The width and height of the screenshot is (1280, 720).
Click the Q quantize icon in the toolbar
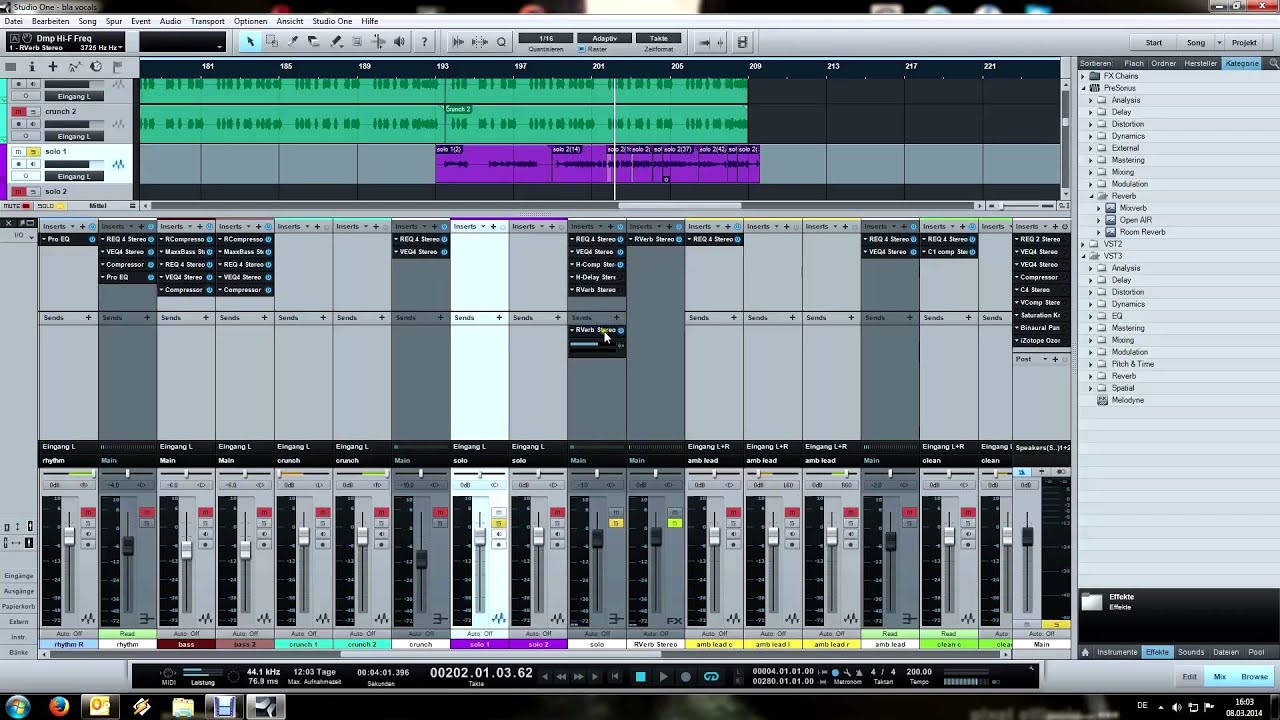(501, 42)
